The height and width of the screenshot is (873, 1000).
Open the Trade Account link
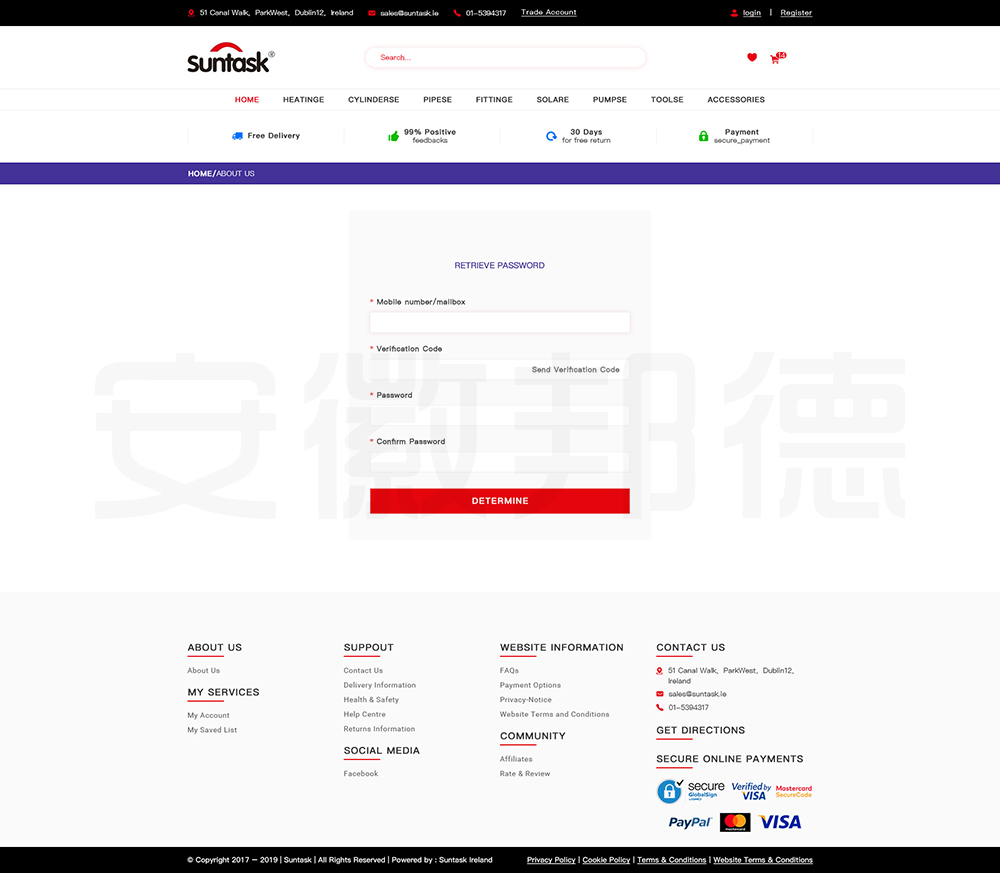coord(548,13)
